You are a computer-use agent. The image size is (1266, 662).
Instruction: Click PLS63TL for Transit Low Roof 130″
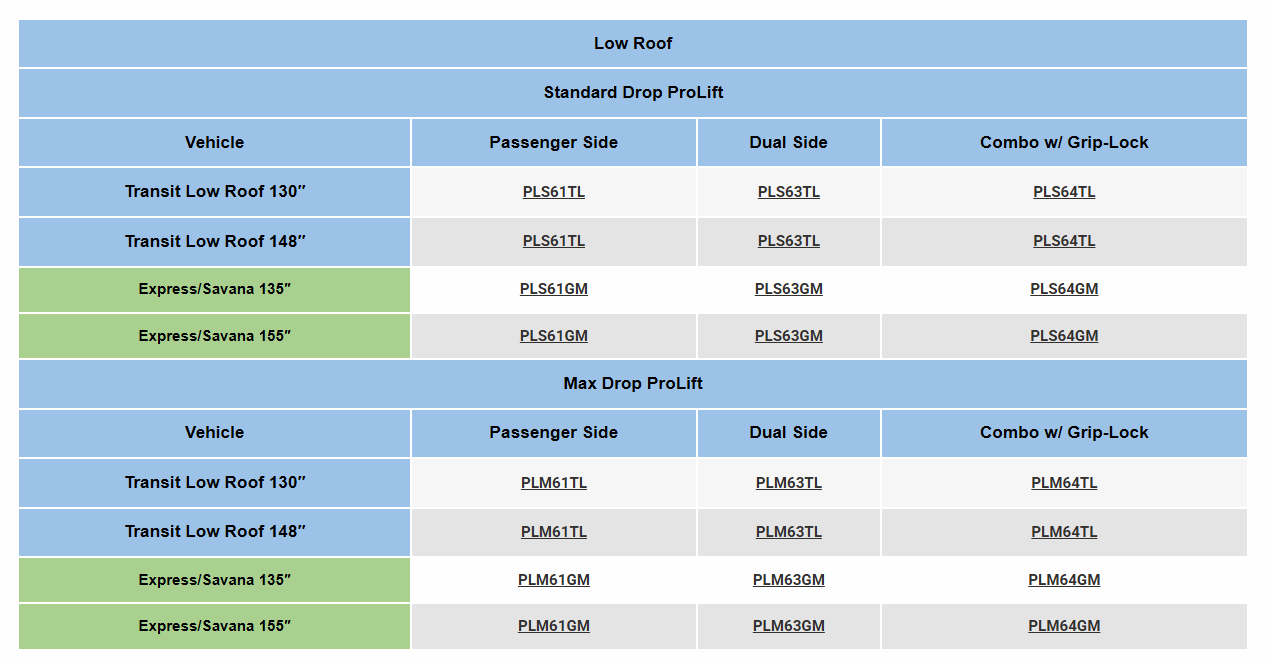coord(788,192)
